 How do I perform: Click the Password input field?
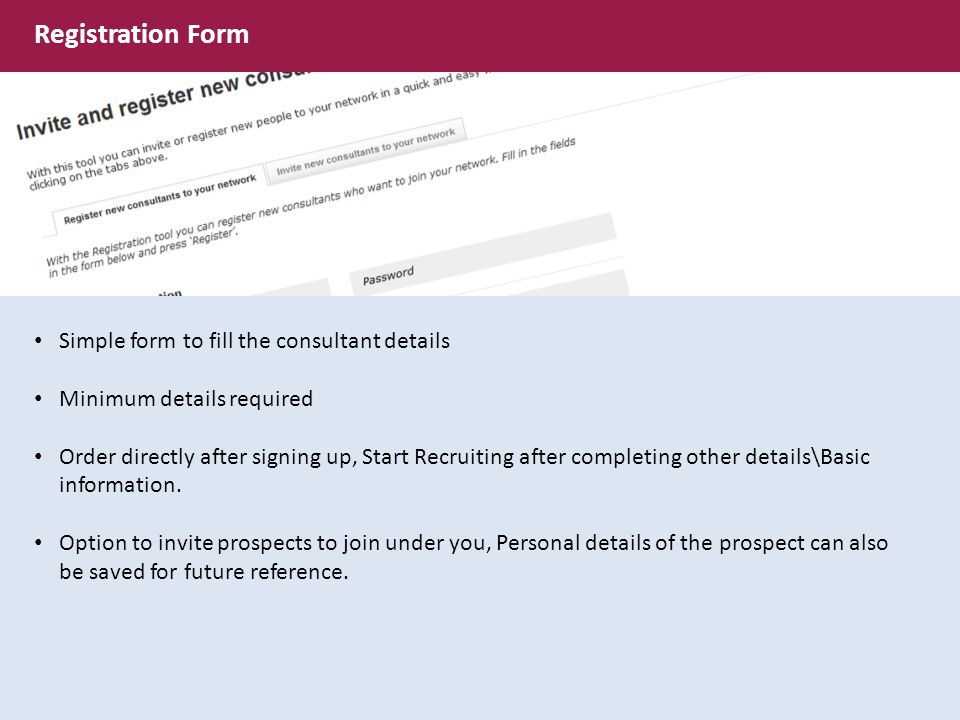coord(482,251)
